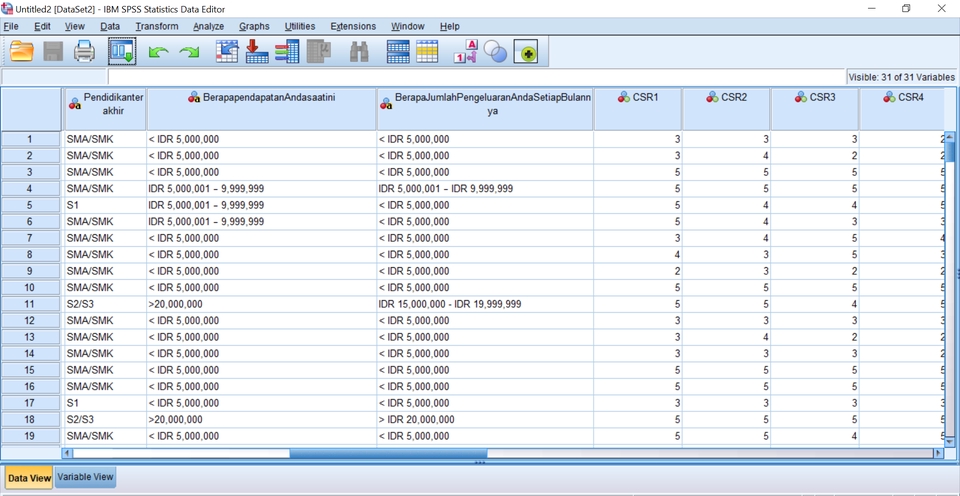Screen dimensions: 960x496
Task: Click the >20,000,000 income cell in row 18
Action: tap(261, 419)
